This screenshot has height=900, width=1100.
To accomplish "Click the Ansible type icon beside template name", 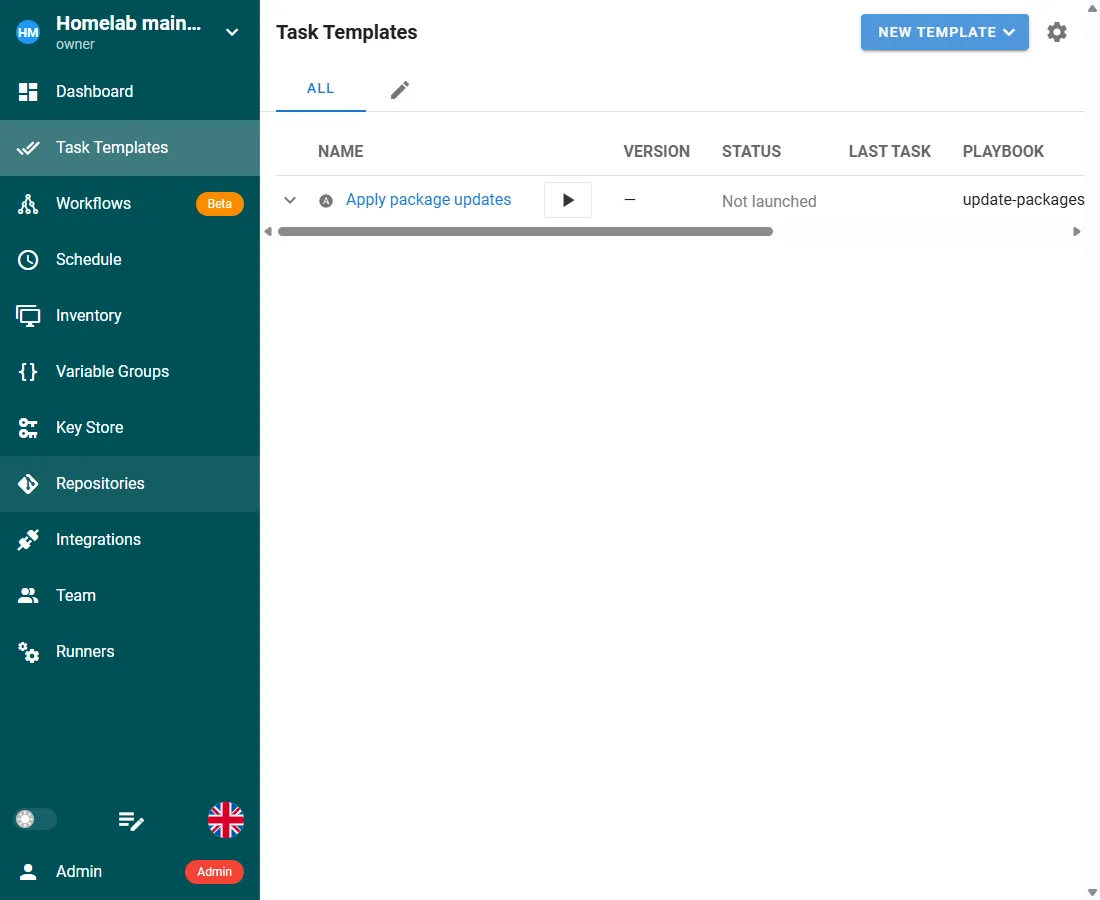I will pos(326,201).
